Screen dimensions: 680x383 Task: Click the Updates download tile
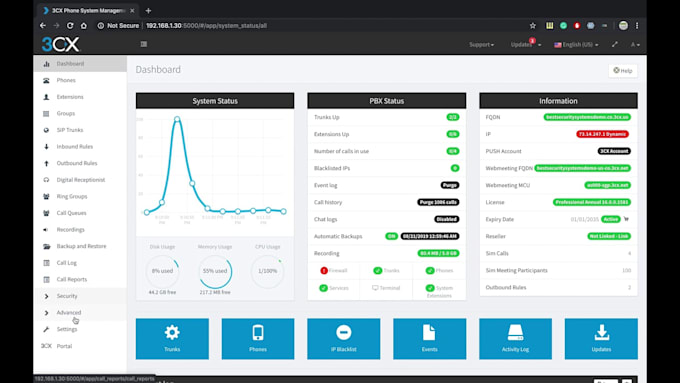[x=601, y=339]
